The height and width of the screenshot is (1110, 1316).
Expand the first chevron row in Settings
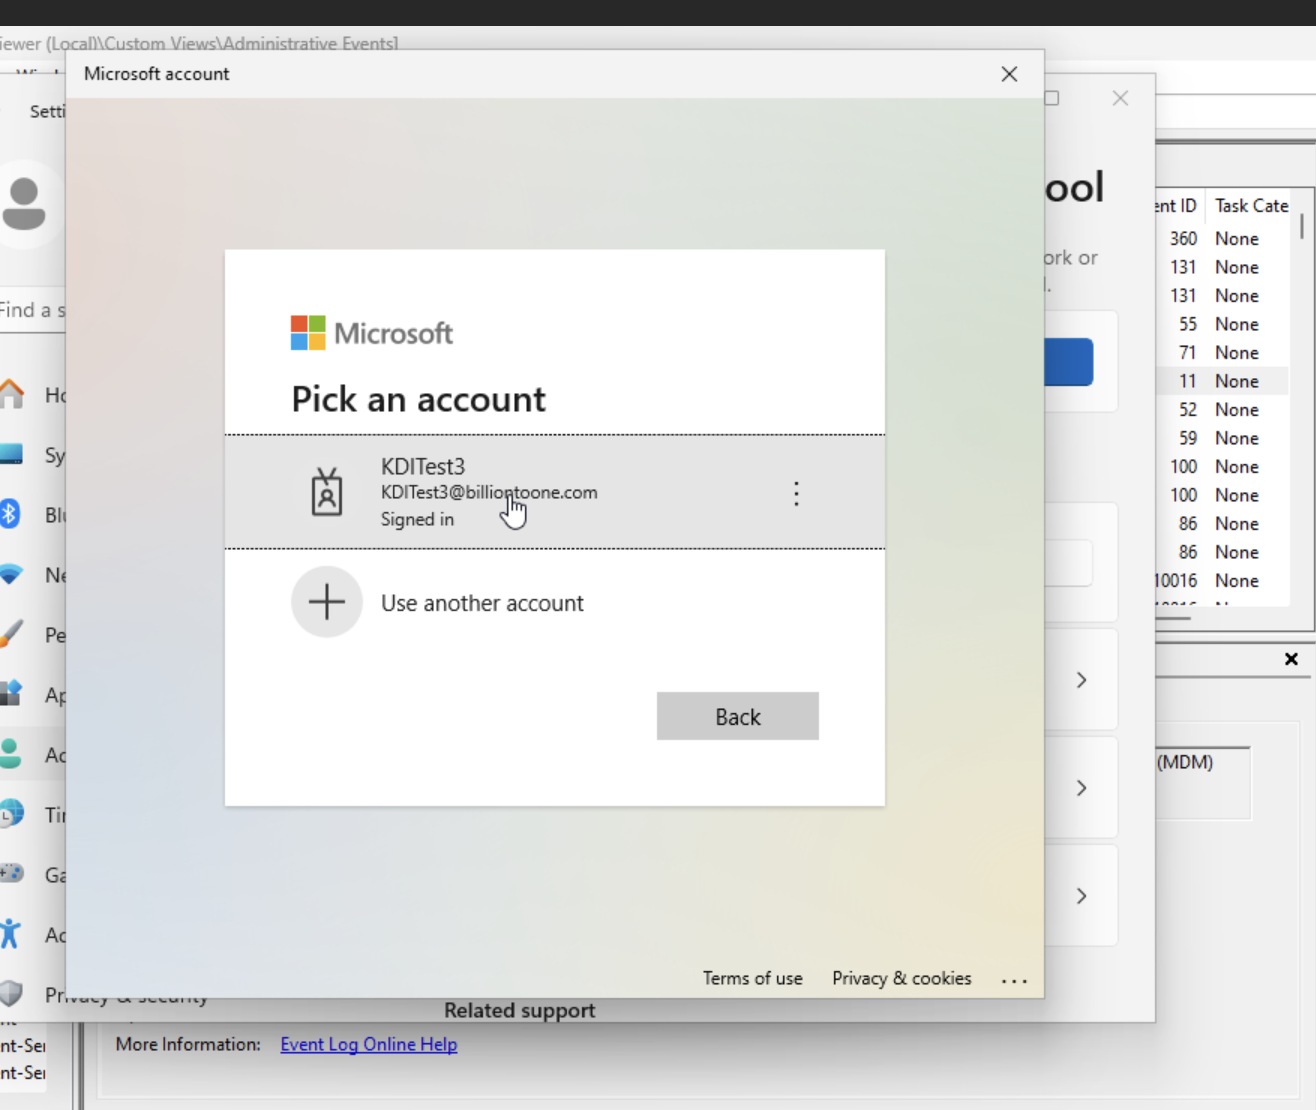point(1081,680)
